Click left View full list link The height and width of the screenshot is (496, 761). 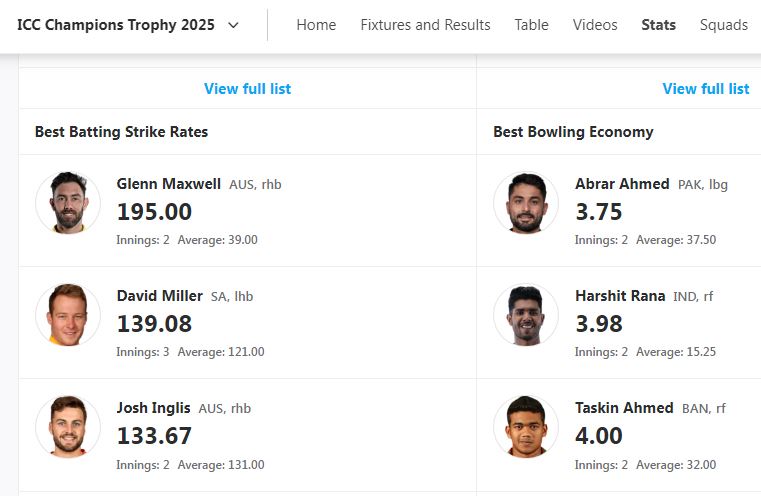point(247,89)
